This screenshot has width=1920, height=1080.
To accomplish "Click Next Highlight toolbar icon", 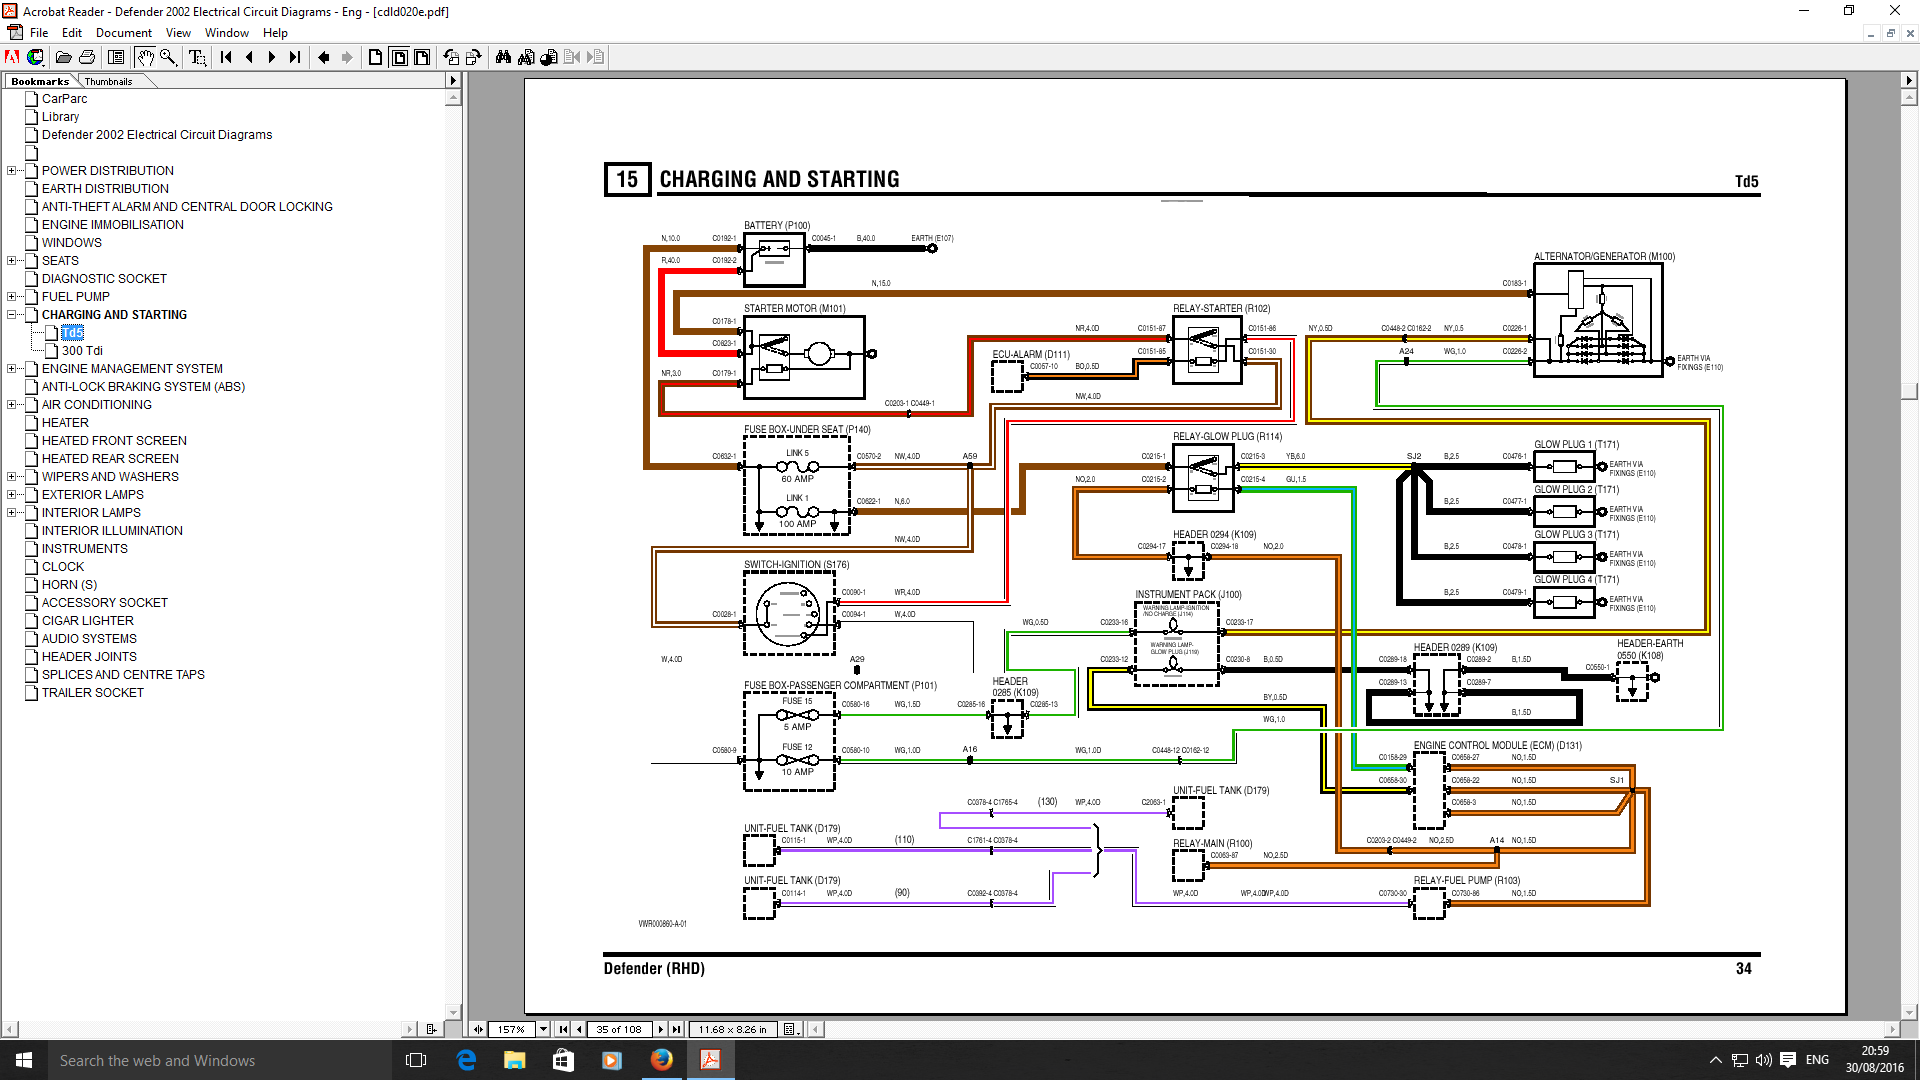I will [595, 57].
